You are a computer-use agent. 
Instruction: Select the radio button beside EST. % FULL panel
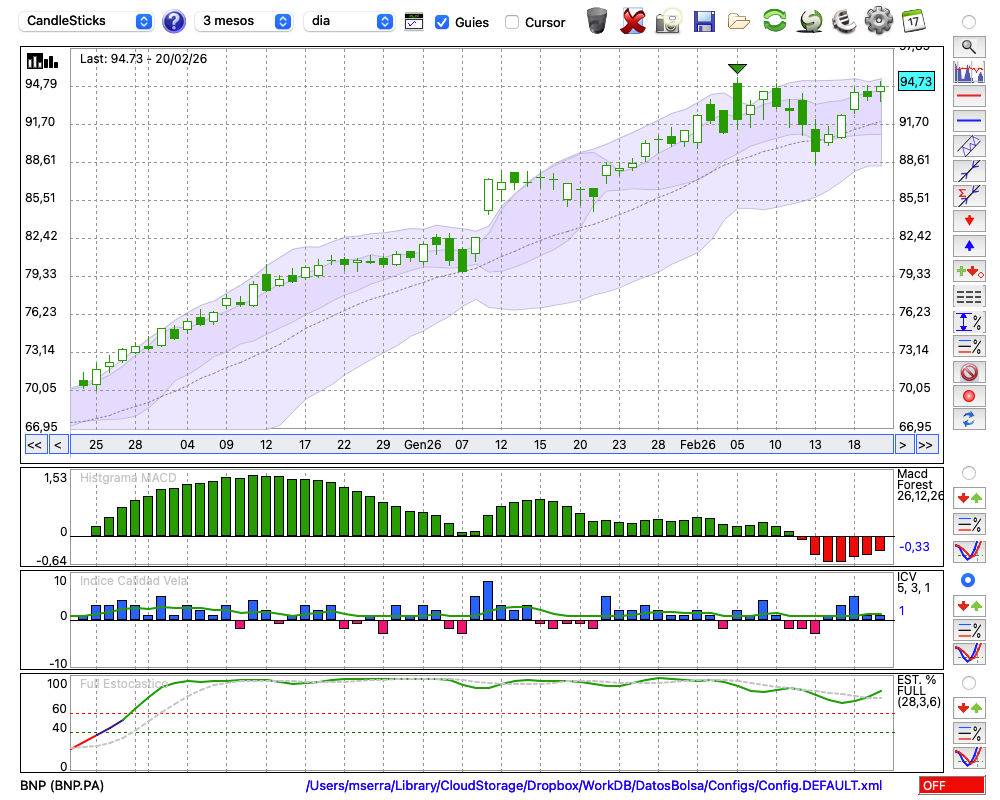tap(968, 682)
